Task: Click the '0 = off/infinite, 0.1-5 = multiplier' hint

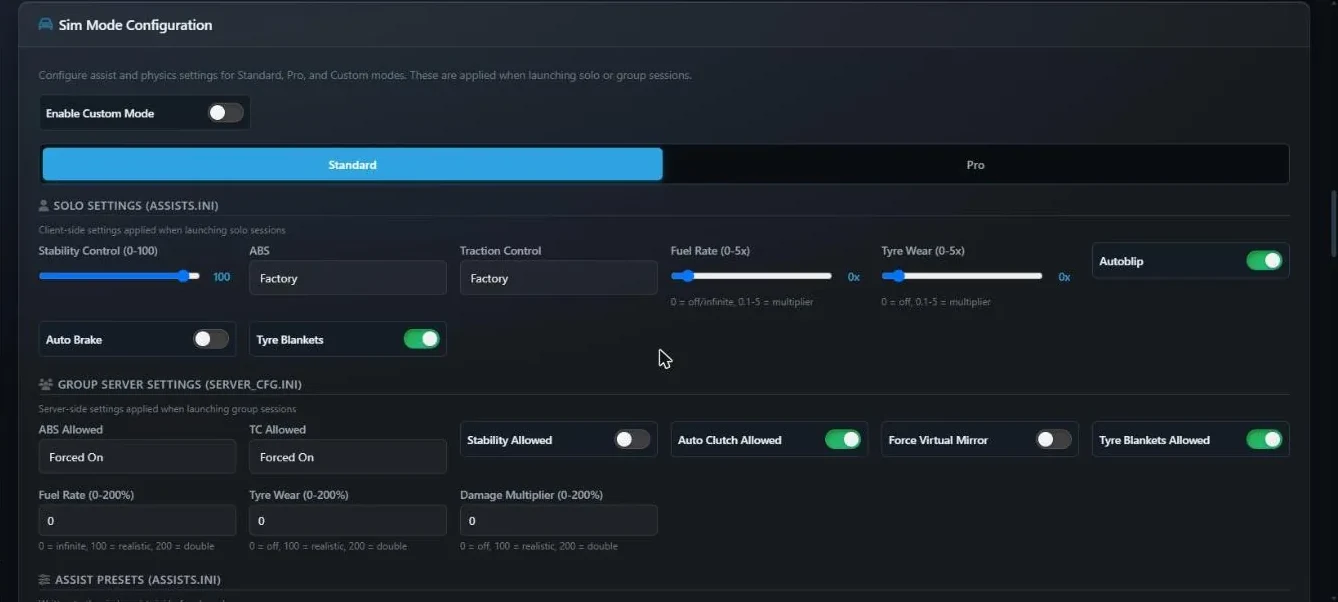Action: coord(742,302)
